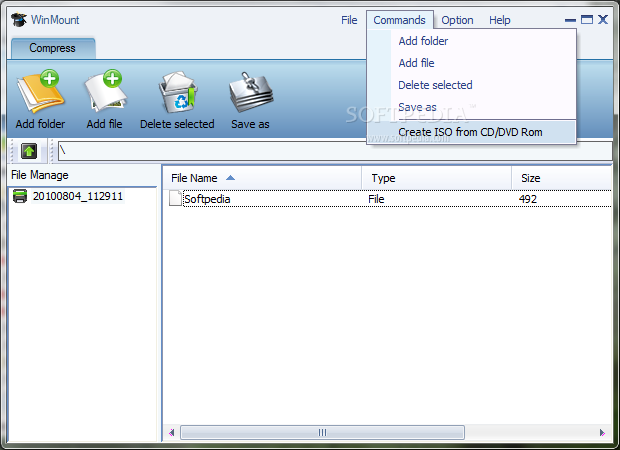The height and width of the screenshot is (450, 620).
Task: Click the Size column header
Action: click(562, 178)
